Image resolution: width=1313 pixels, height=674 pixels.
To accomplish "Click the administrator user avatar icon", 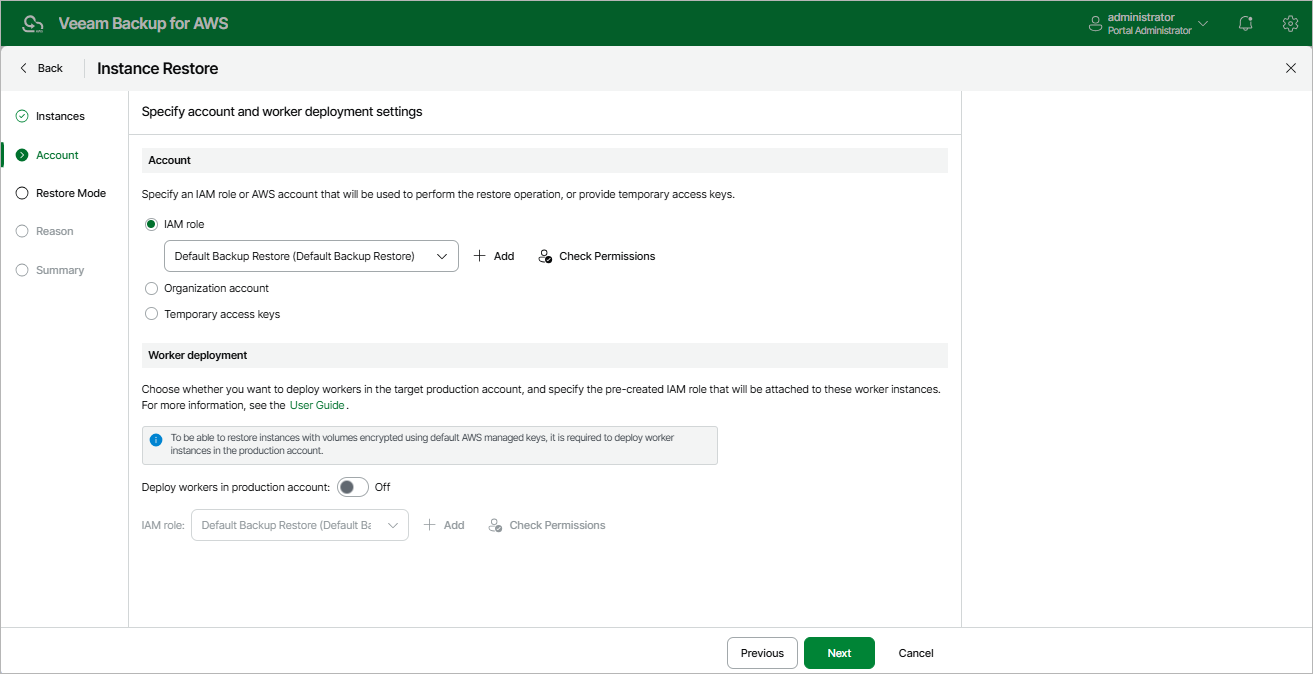I will click(x=1095, y=23).
